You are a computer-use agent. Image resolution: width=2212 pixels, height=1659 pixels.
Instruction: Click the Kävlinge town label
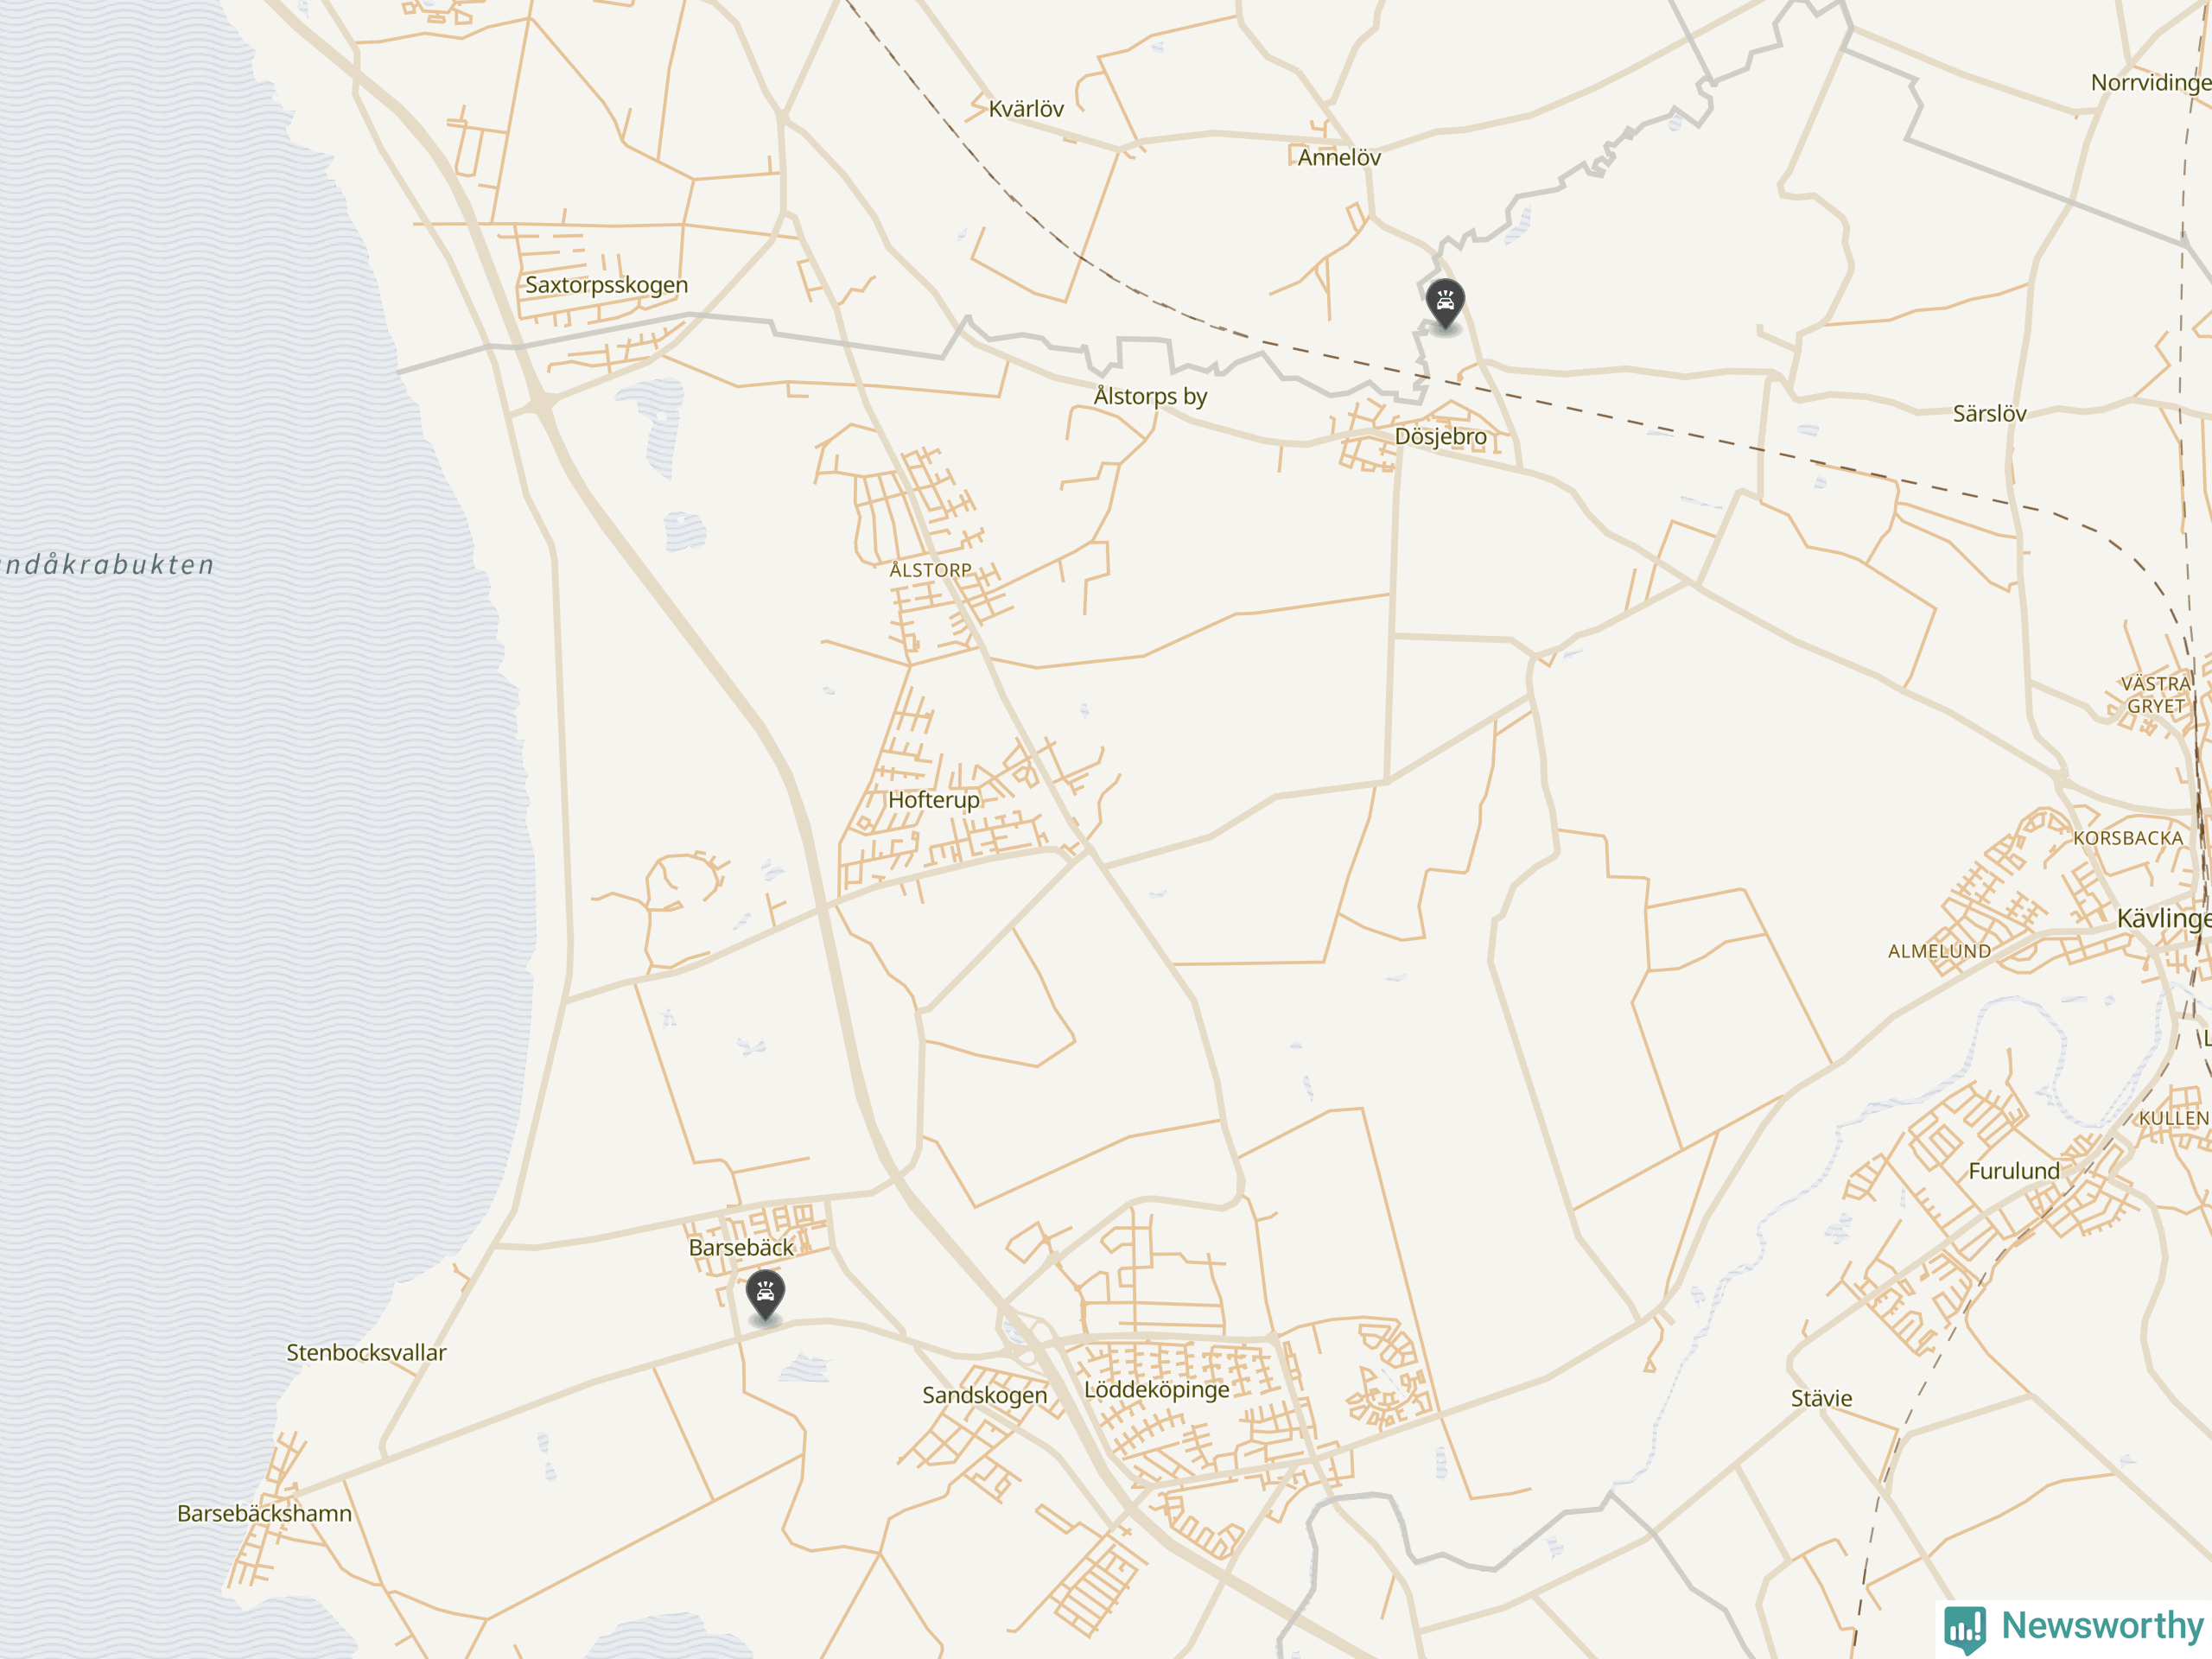click(x=2164, y=918)
